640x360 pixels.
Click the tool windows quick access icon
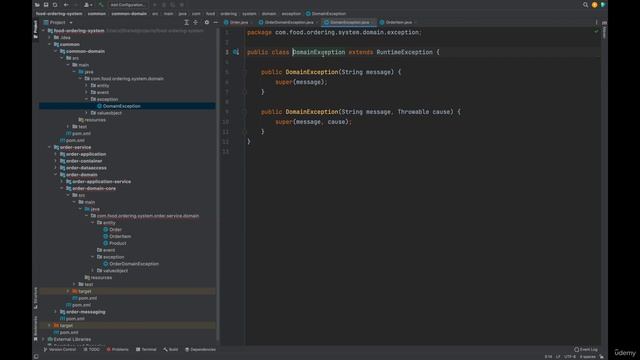36,356
